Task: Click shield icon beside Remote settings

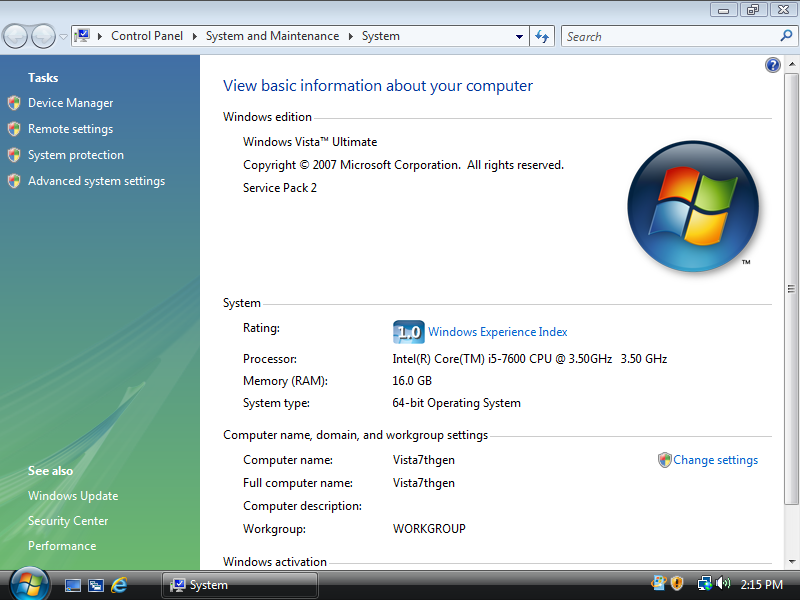Action: 14,129
